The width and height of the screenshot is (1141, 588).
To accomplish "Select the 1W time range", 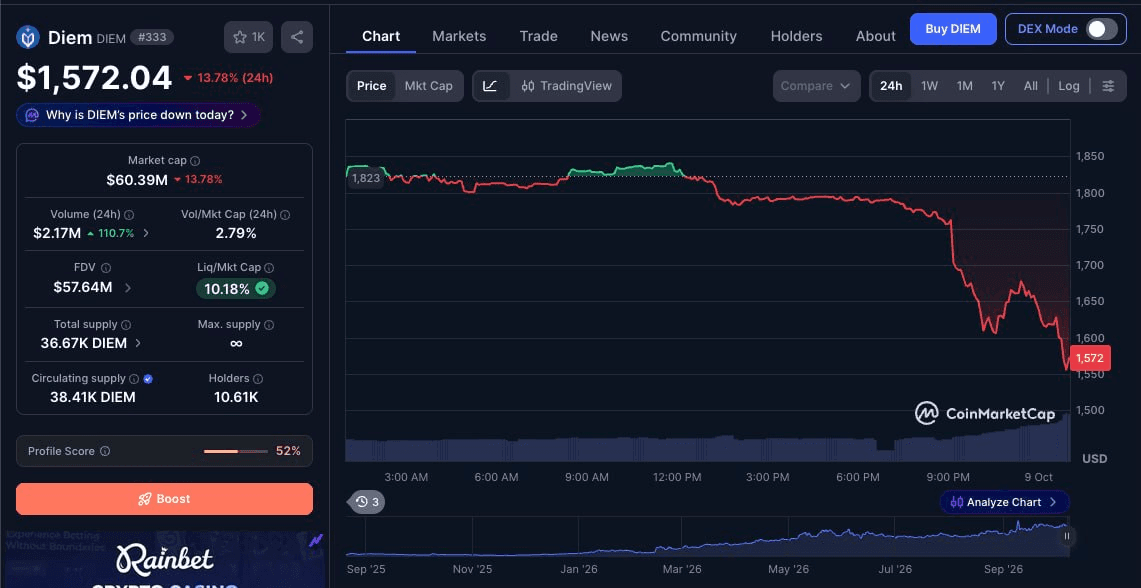I will (x=929, y=86).
